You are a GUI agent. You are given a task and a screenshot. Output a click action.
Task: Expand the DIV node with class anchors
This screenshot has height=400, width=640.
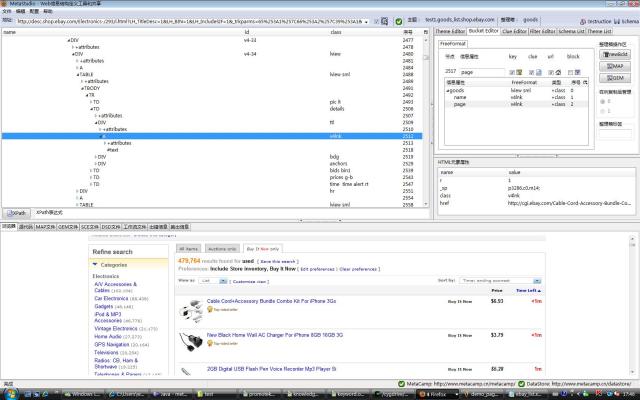point(96,164)
